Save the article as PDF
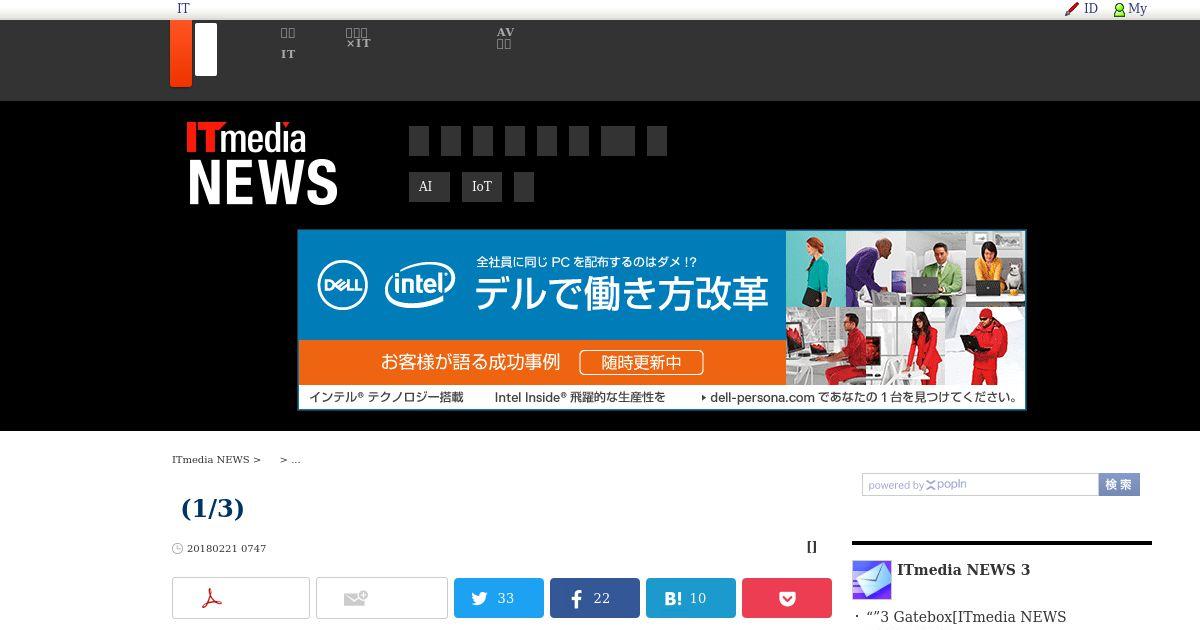The width and height of the screenshot is (1200, 630). [x=241, y=598]
